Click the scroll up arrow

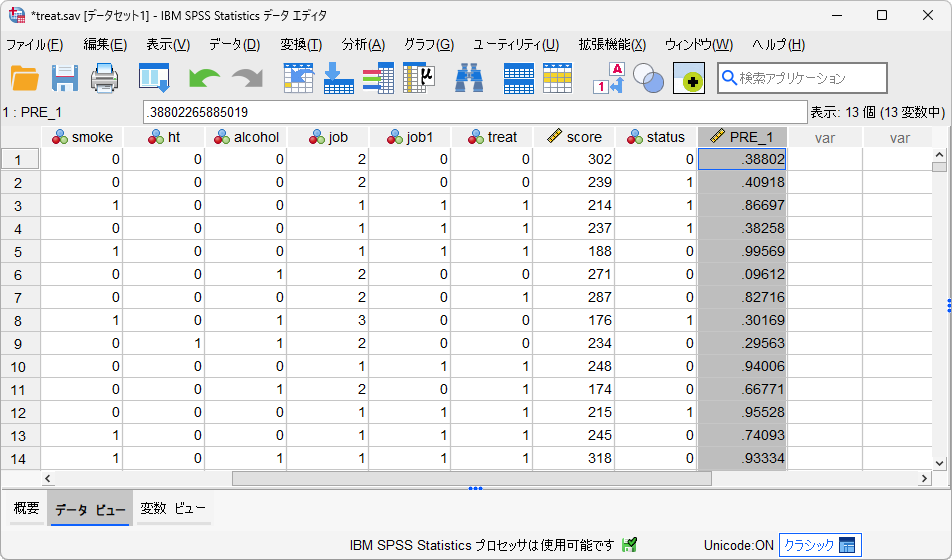pos(939,155)
